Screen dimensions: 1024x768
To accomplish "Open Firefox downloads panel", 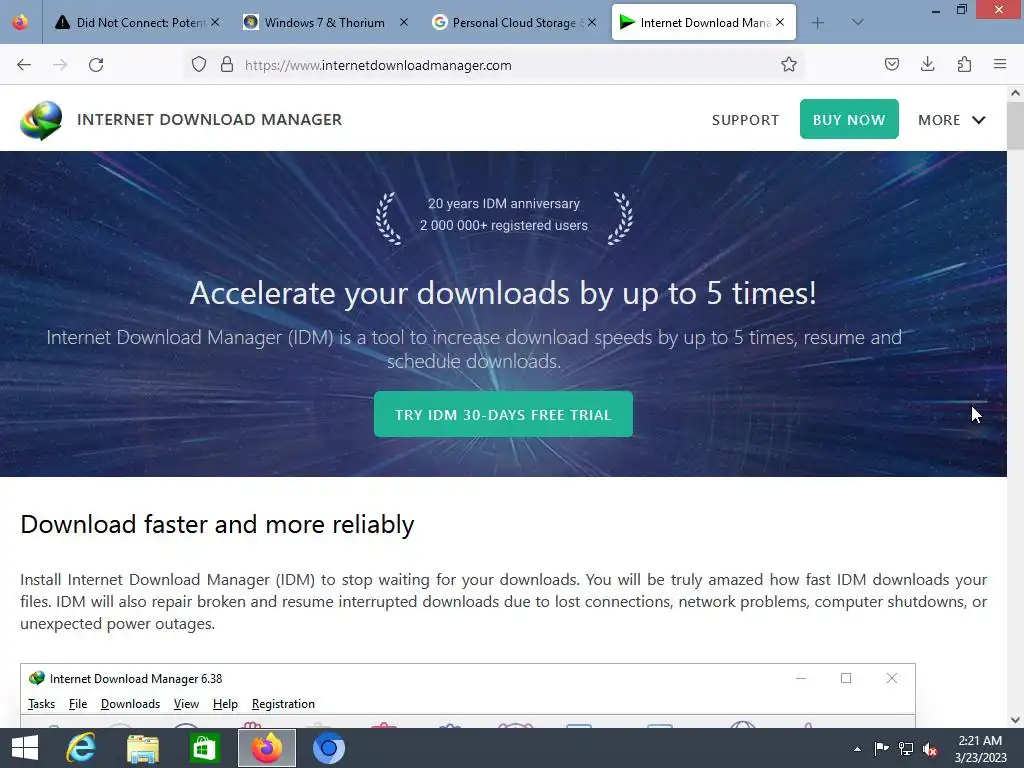I will pyautogui.click(x=927, y=64).
